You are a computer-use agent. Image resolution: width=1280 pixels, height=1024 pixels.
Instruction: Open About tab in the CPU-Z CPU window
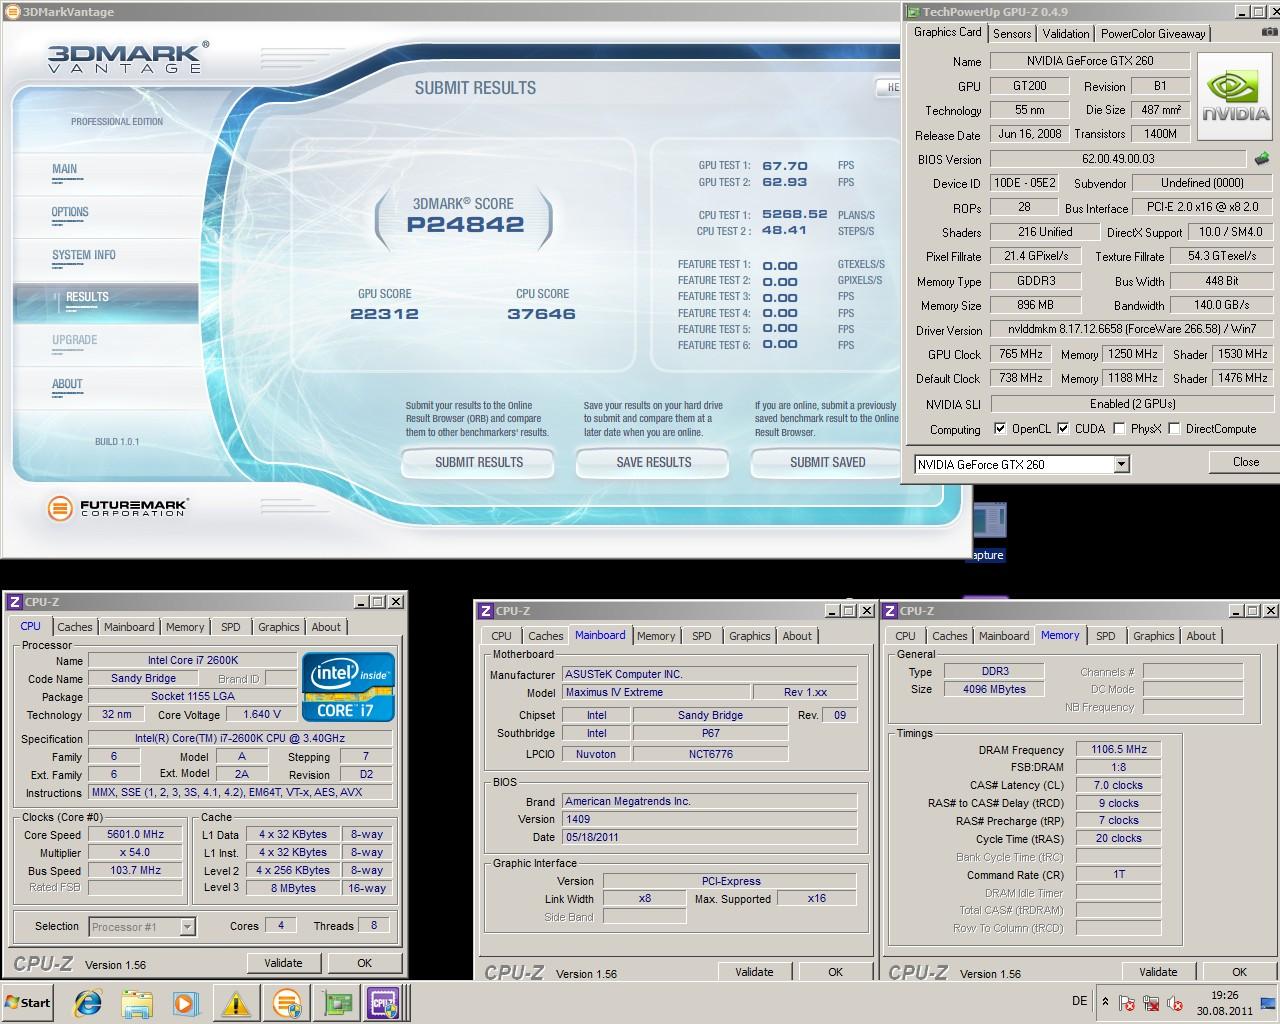326,627
